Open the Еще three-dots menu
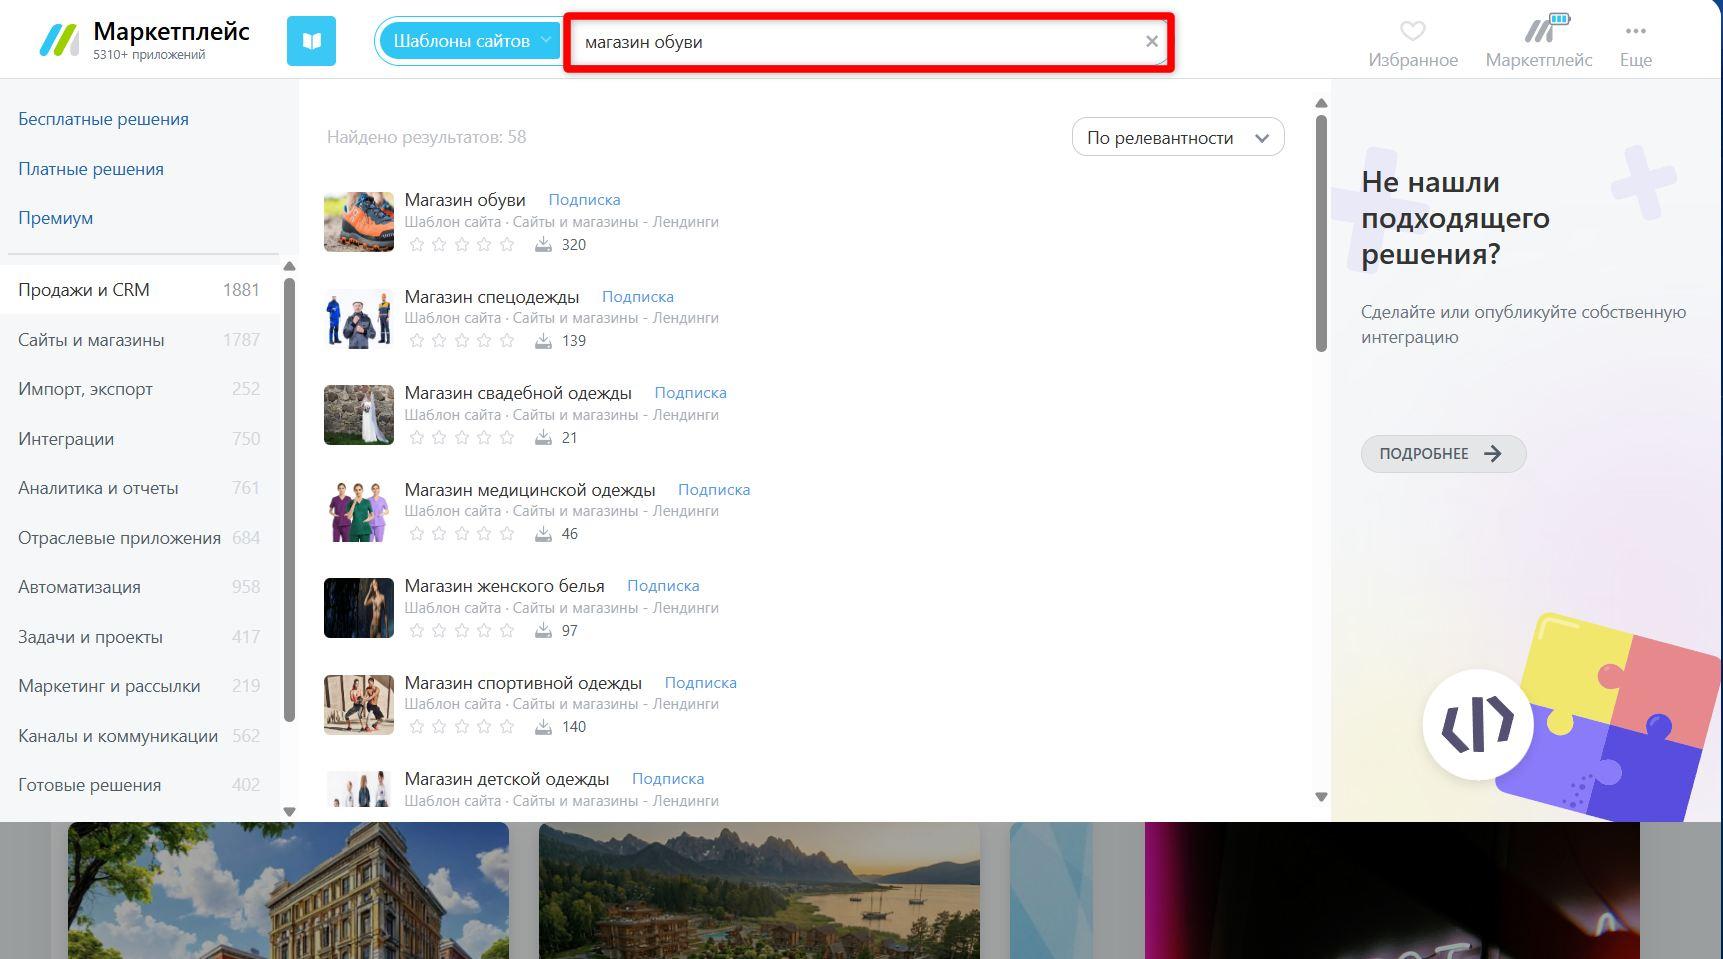 tap(1635, 31)
